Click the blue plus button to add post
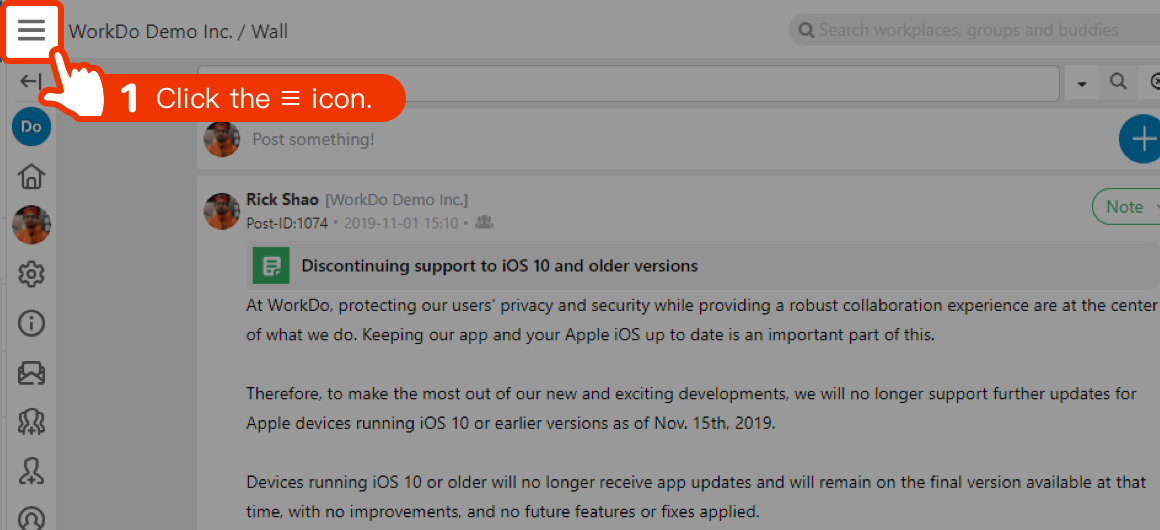Image resolution: width=1160 pixels, height=530 pixels. coord(1141,138)
